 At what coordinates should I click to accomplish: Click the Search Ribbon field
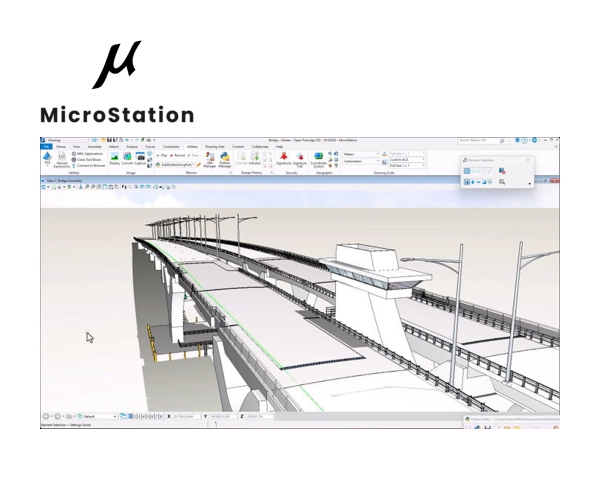[482, 141]
